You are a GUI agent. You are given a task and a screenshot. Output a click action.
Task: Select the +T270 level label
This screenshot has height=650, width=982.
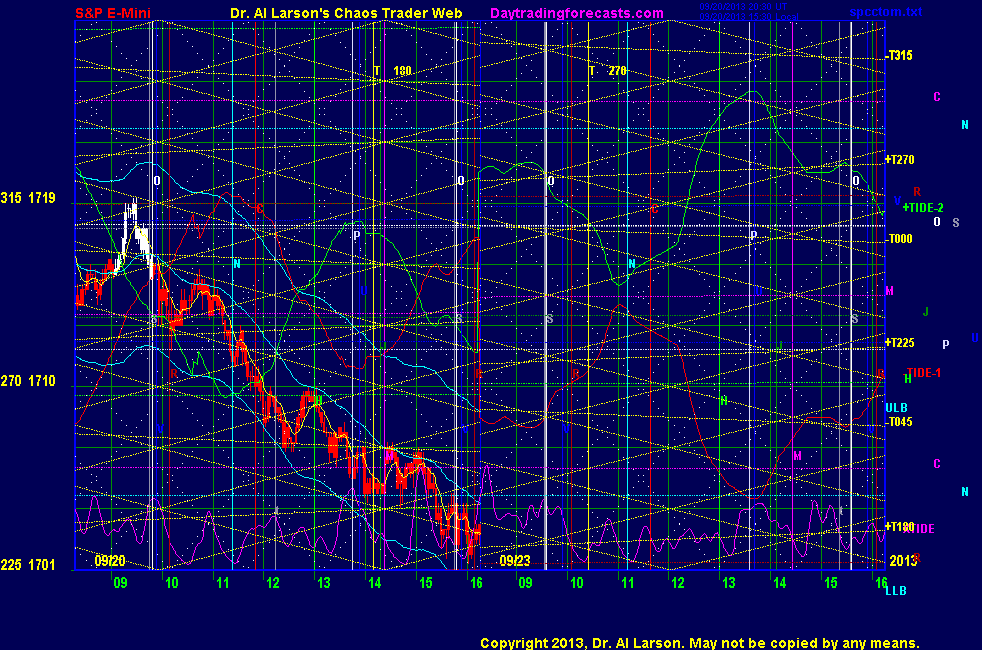point(899,160)
